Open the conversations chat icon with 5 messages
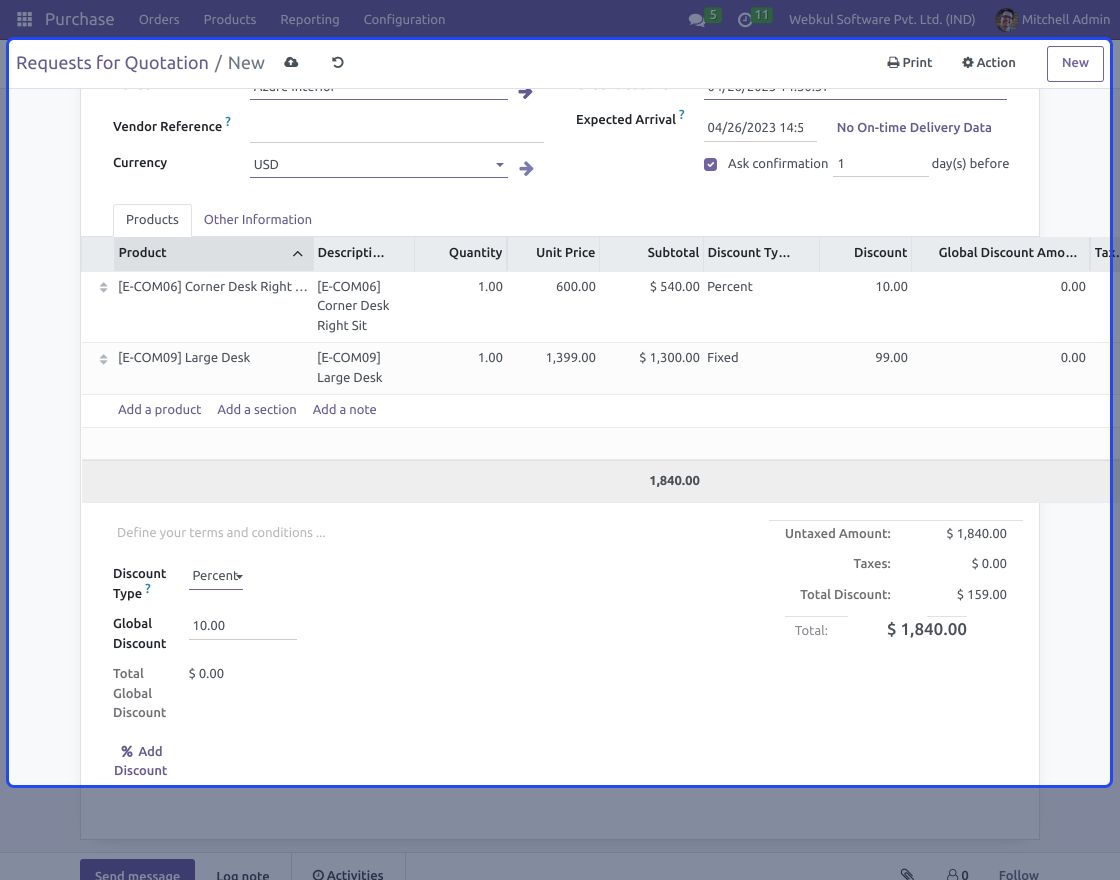 click(696, 20)
